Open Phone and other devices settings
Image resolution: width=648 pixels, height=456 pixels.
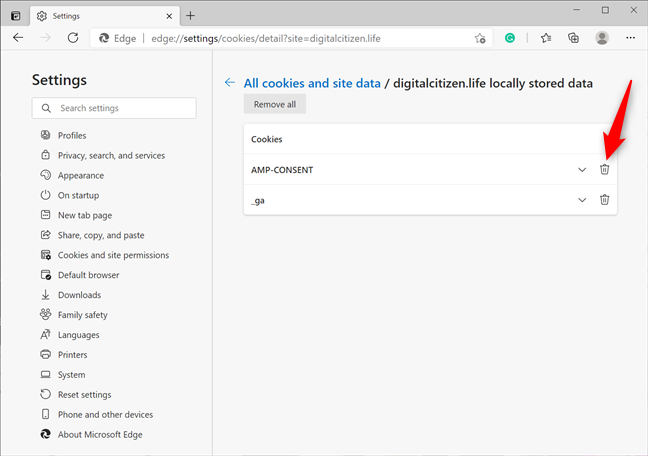pos(105,415)
